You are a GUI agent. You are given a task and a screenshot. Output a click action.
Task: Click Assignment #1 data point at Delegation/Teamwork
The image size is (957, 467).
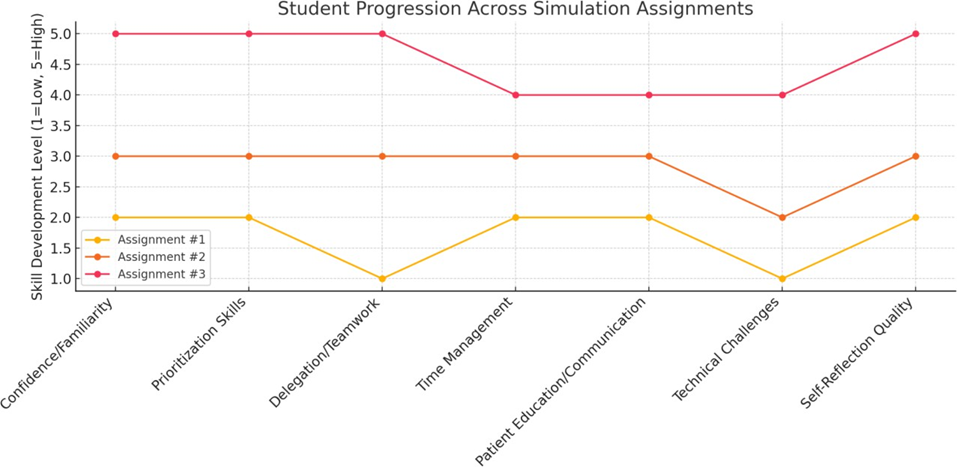pos(382,278)
